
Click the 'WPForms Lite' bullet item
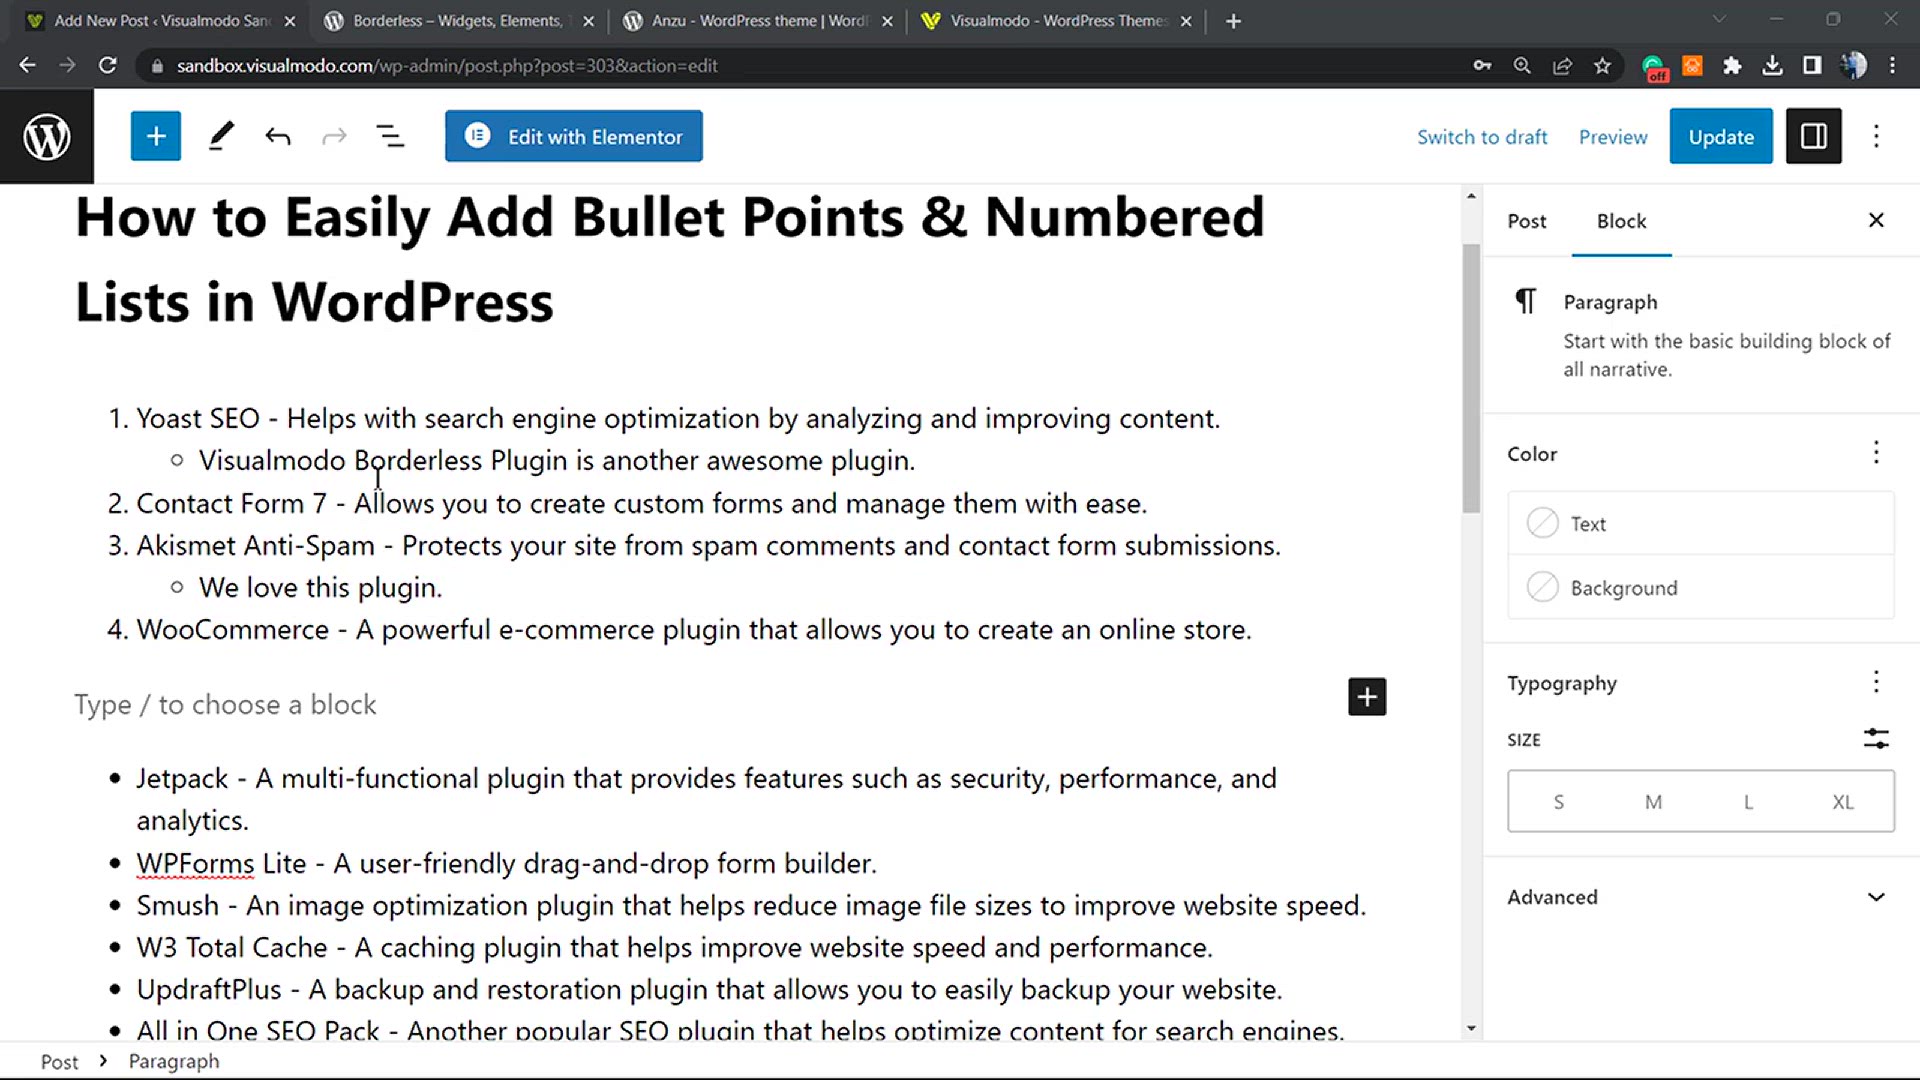click(x=506, y=864)
